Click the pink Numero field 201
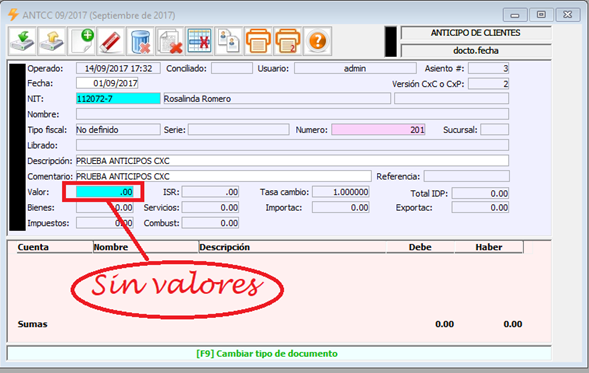Image resolution: width=589 pixels, height=373 pixels. 378,130
